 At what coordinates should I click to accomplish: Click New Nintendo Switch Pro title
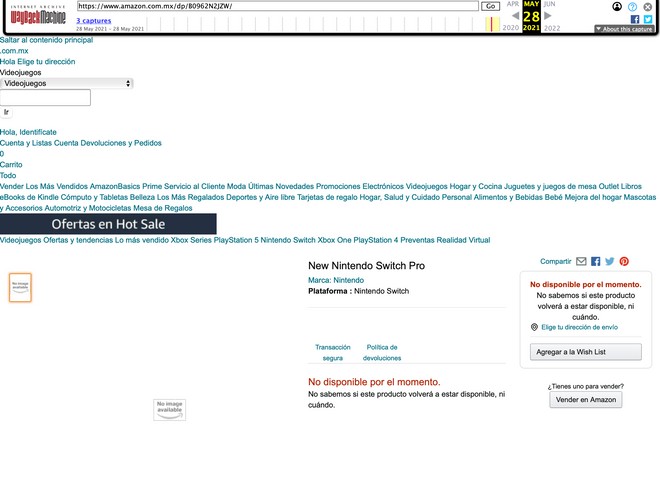click(x=367, y=266)
